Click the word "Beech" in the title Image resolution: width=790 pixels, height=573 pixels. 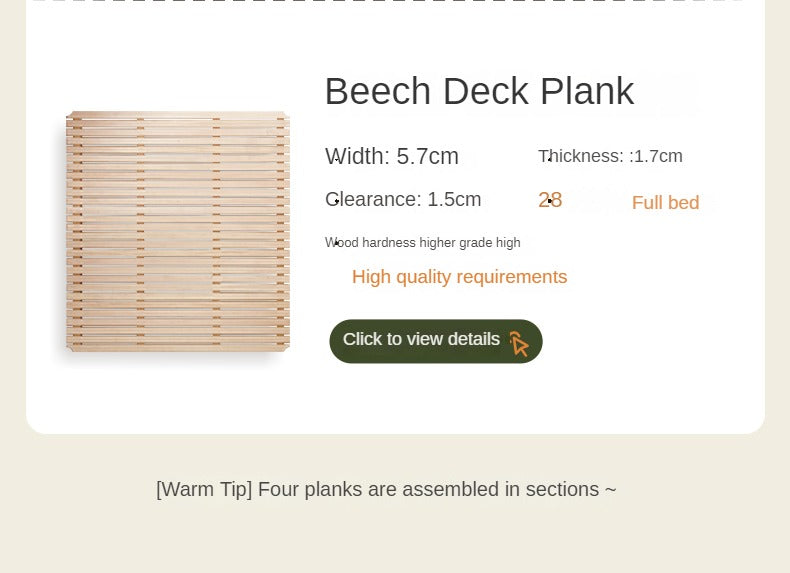[x=379, y=91]
